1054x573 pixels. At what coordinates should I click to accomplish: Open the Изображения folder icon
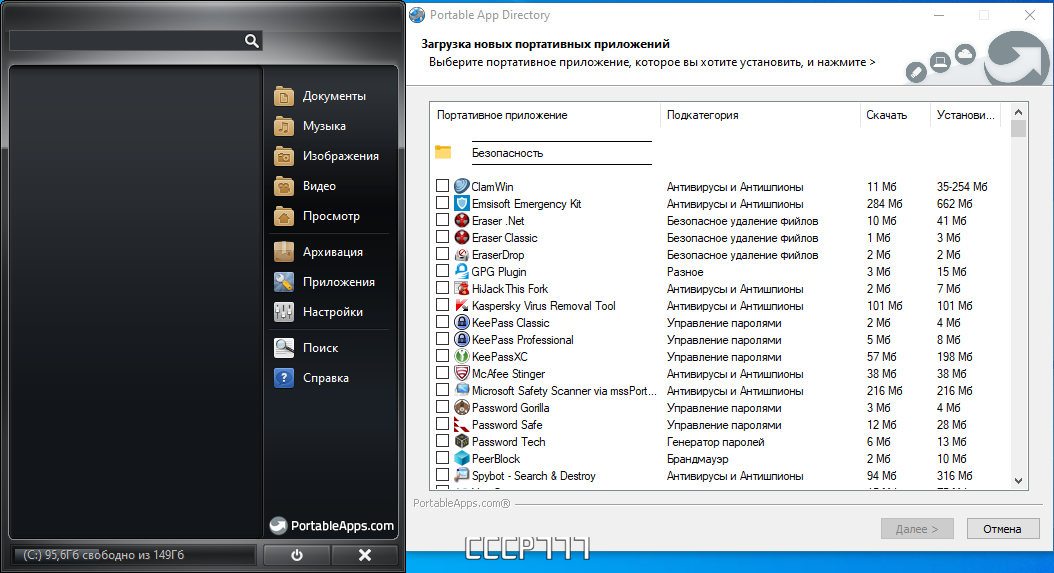(284, 156)
